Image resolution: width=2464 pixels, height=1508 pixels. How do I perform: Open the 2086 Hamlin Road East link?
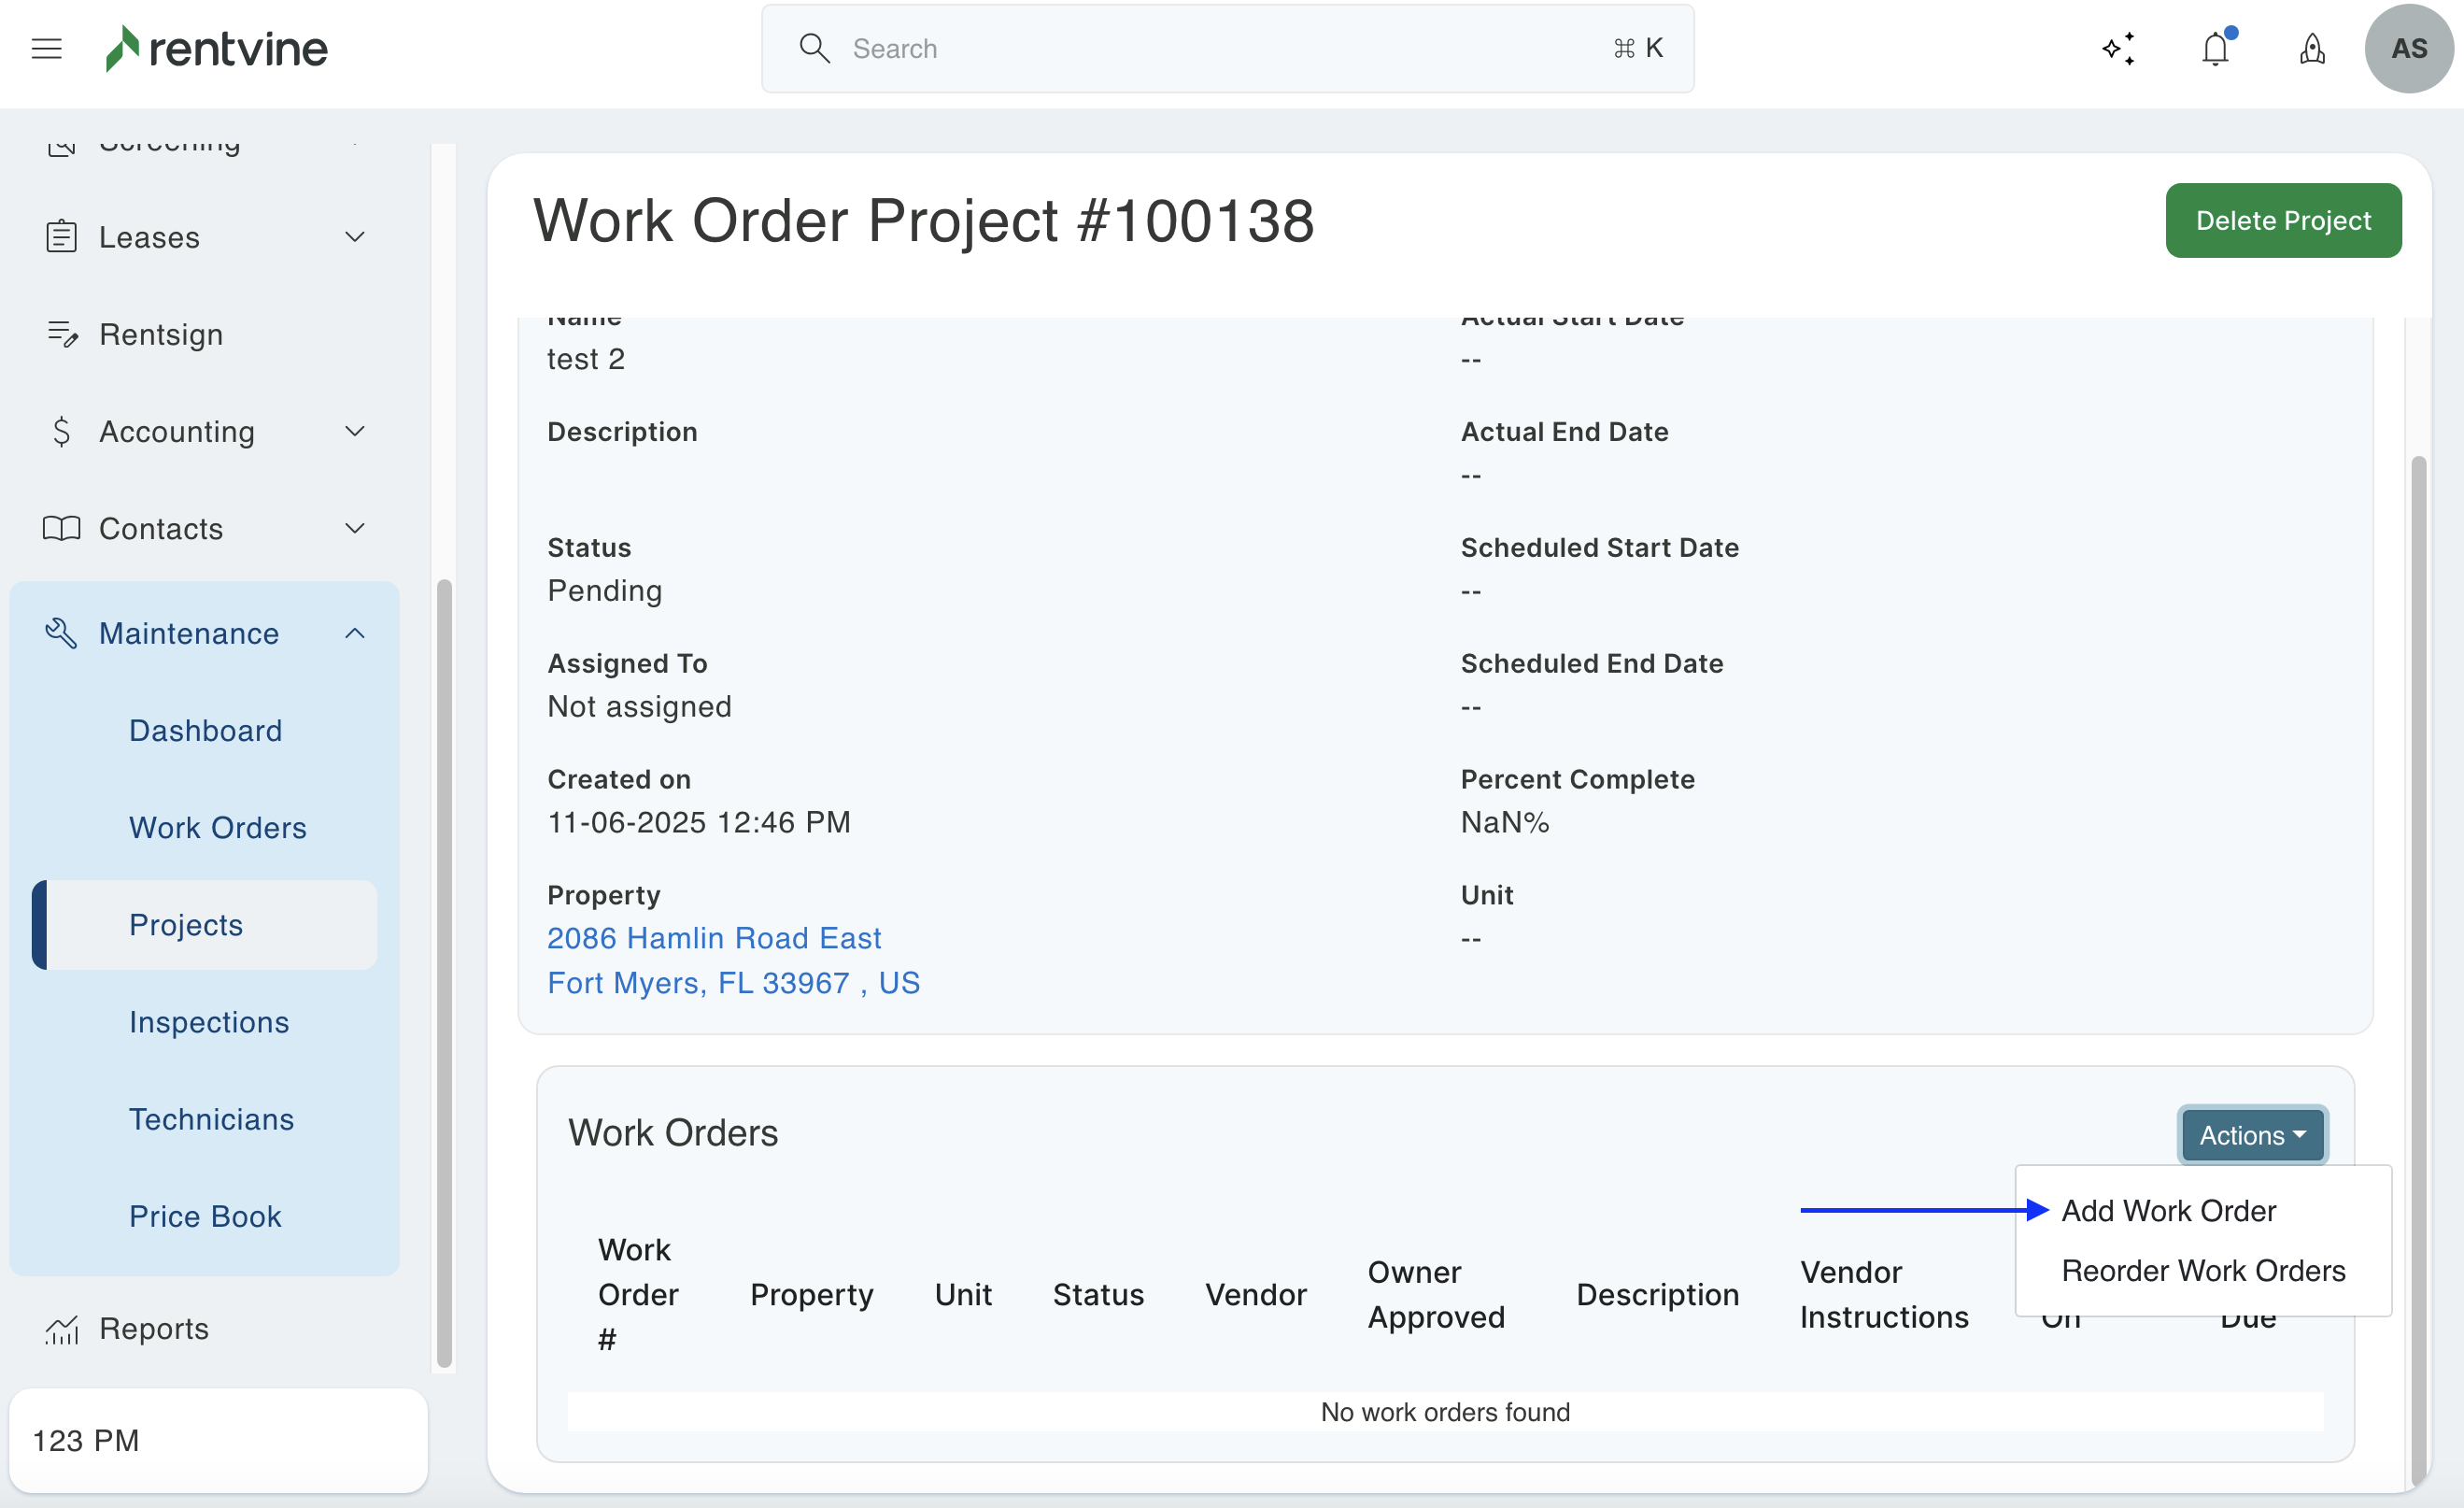[x=714, y=938]
